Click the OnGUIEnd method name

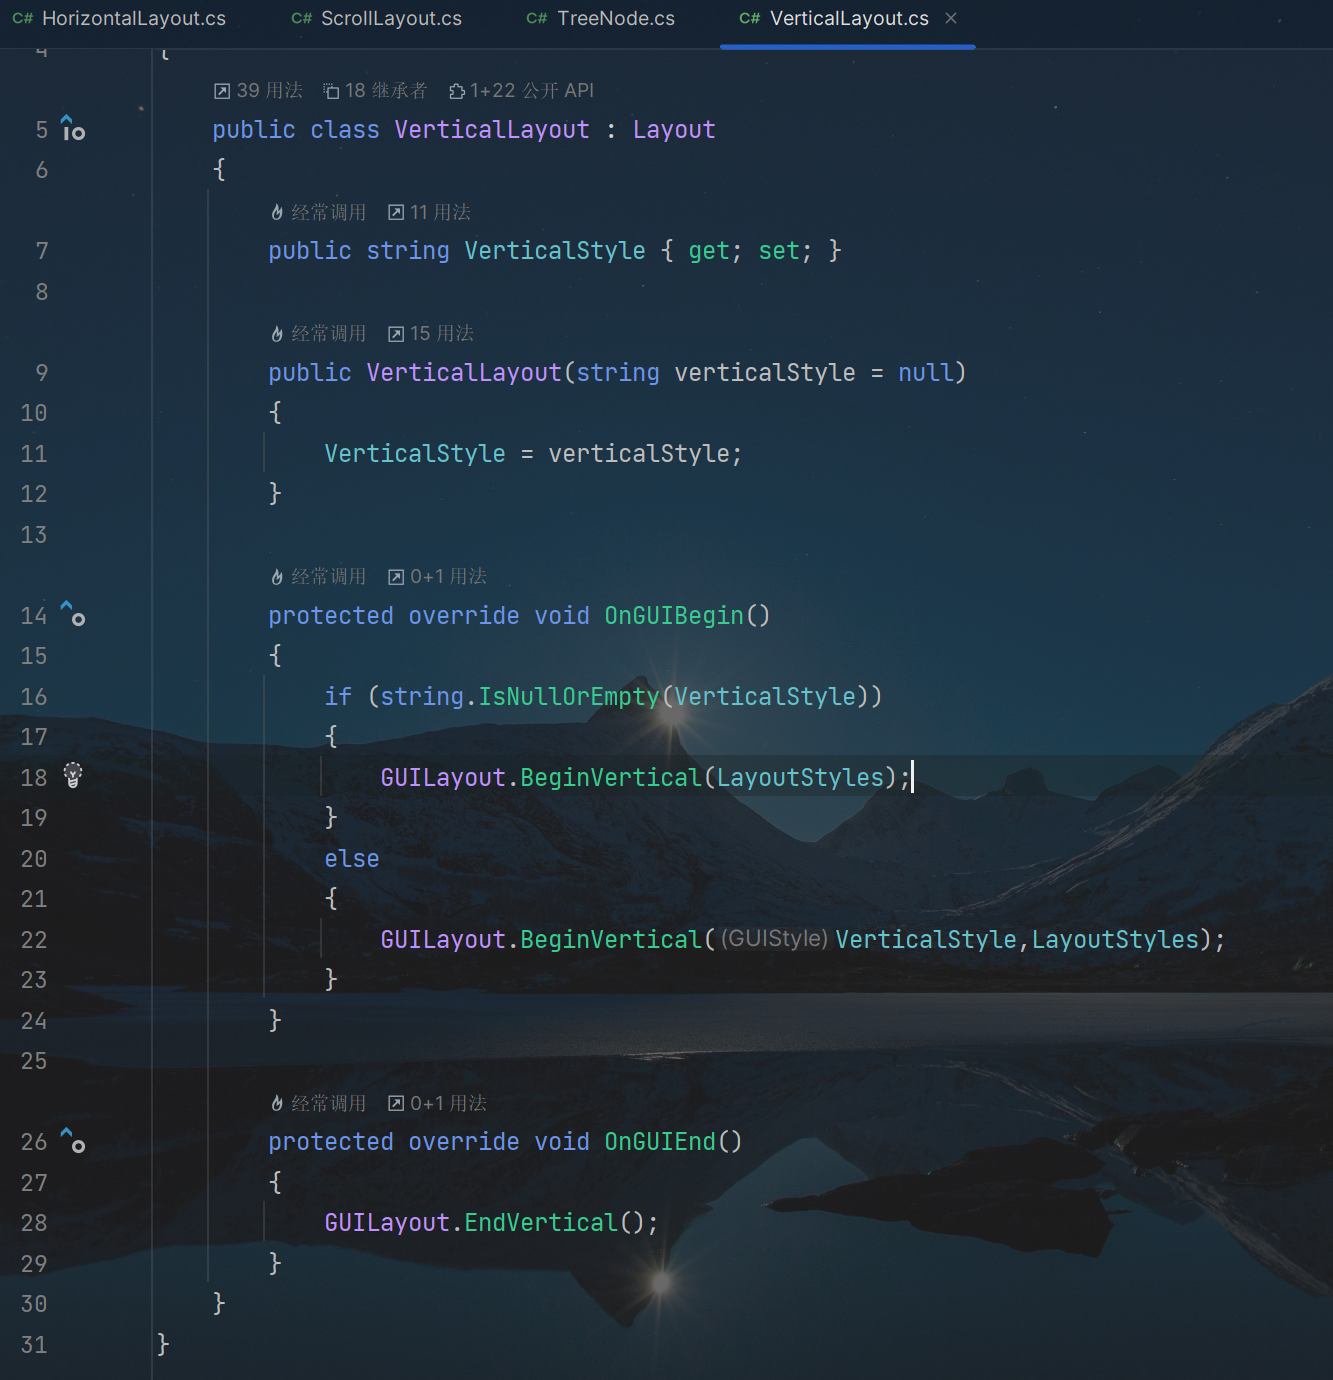click(x=660, y=1142)
